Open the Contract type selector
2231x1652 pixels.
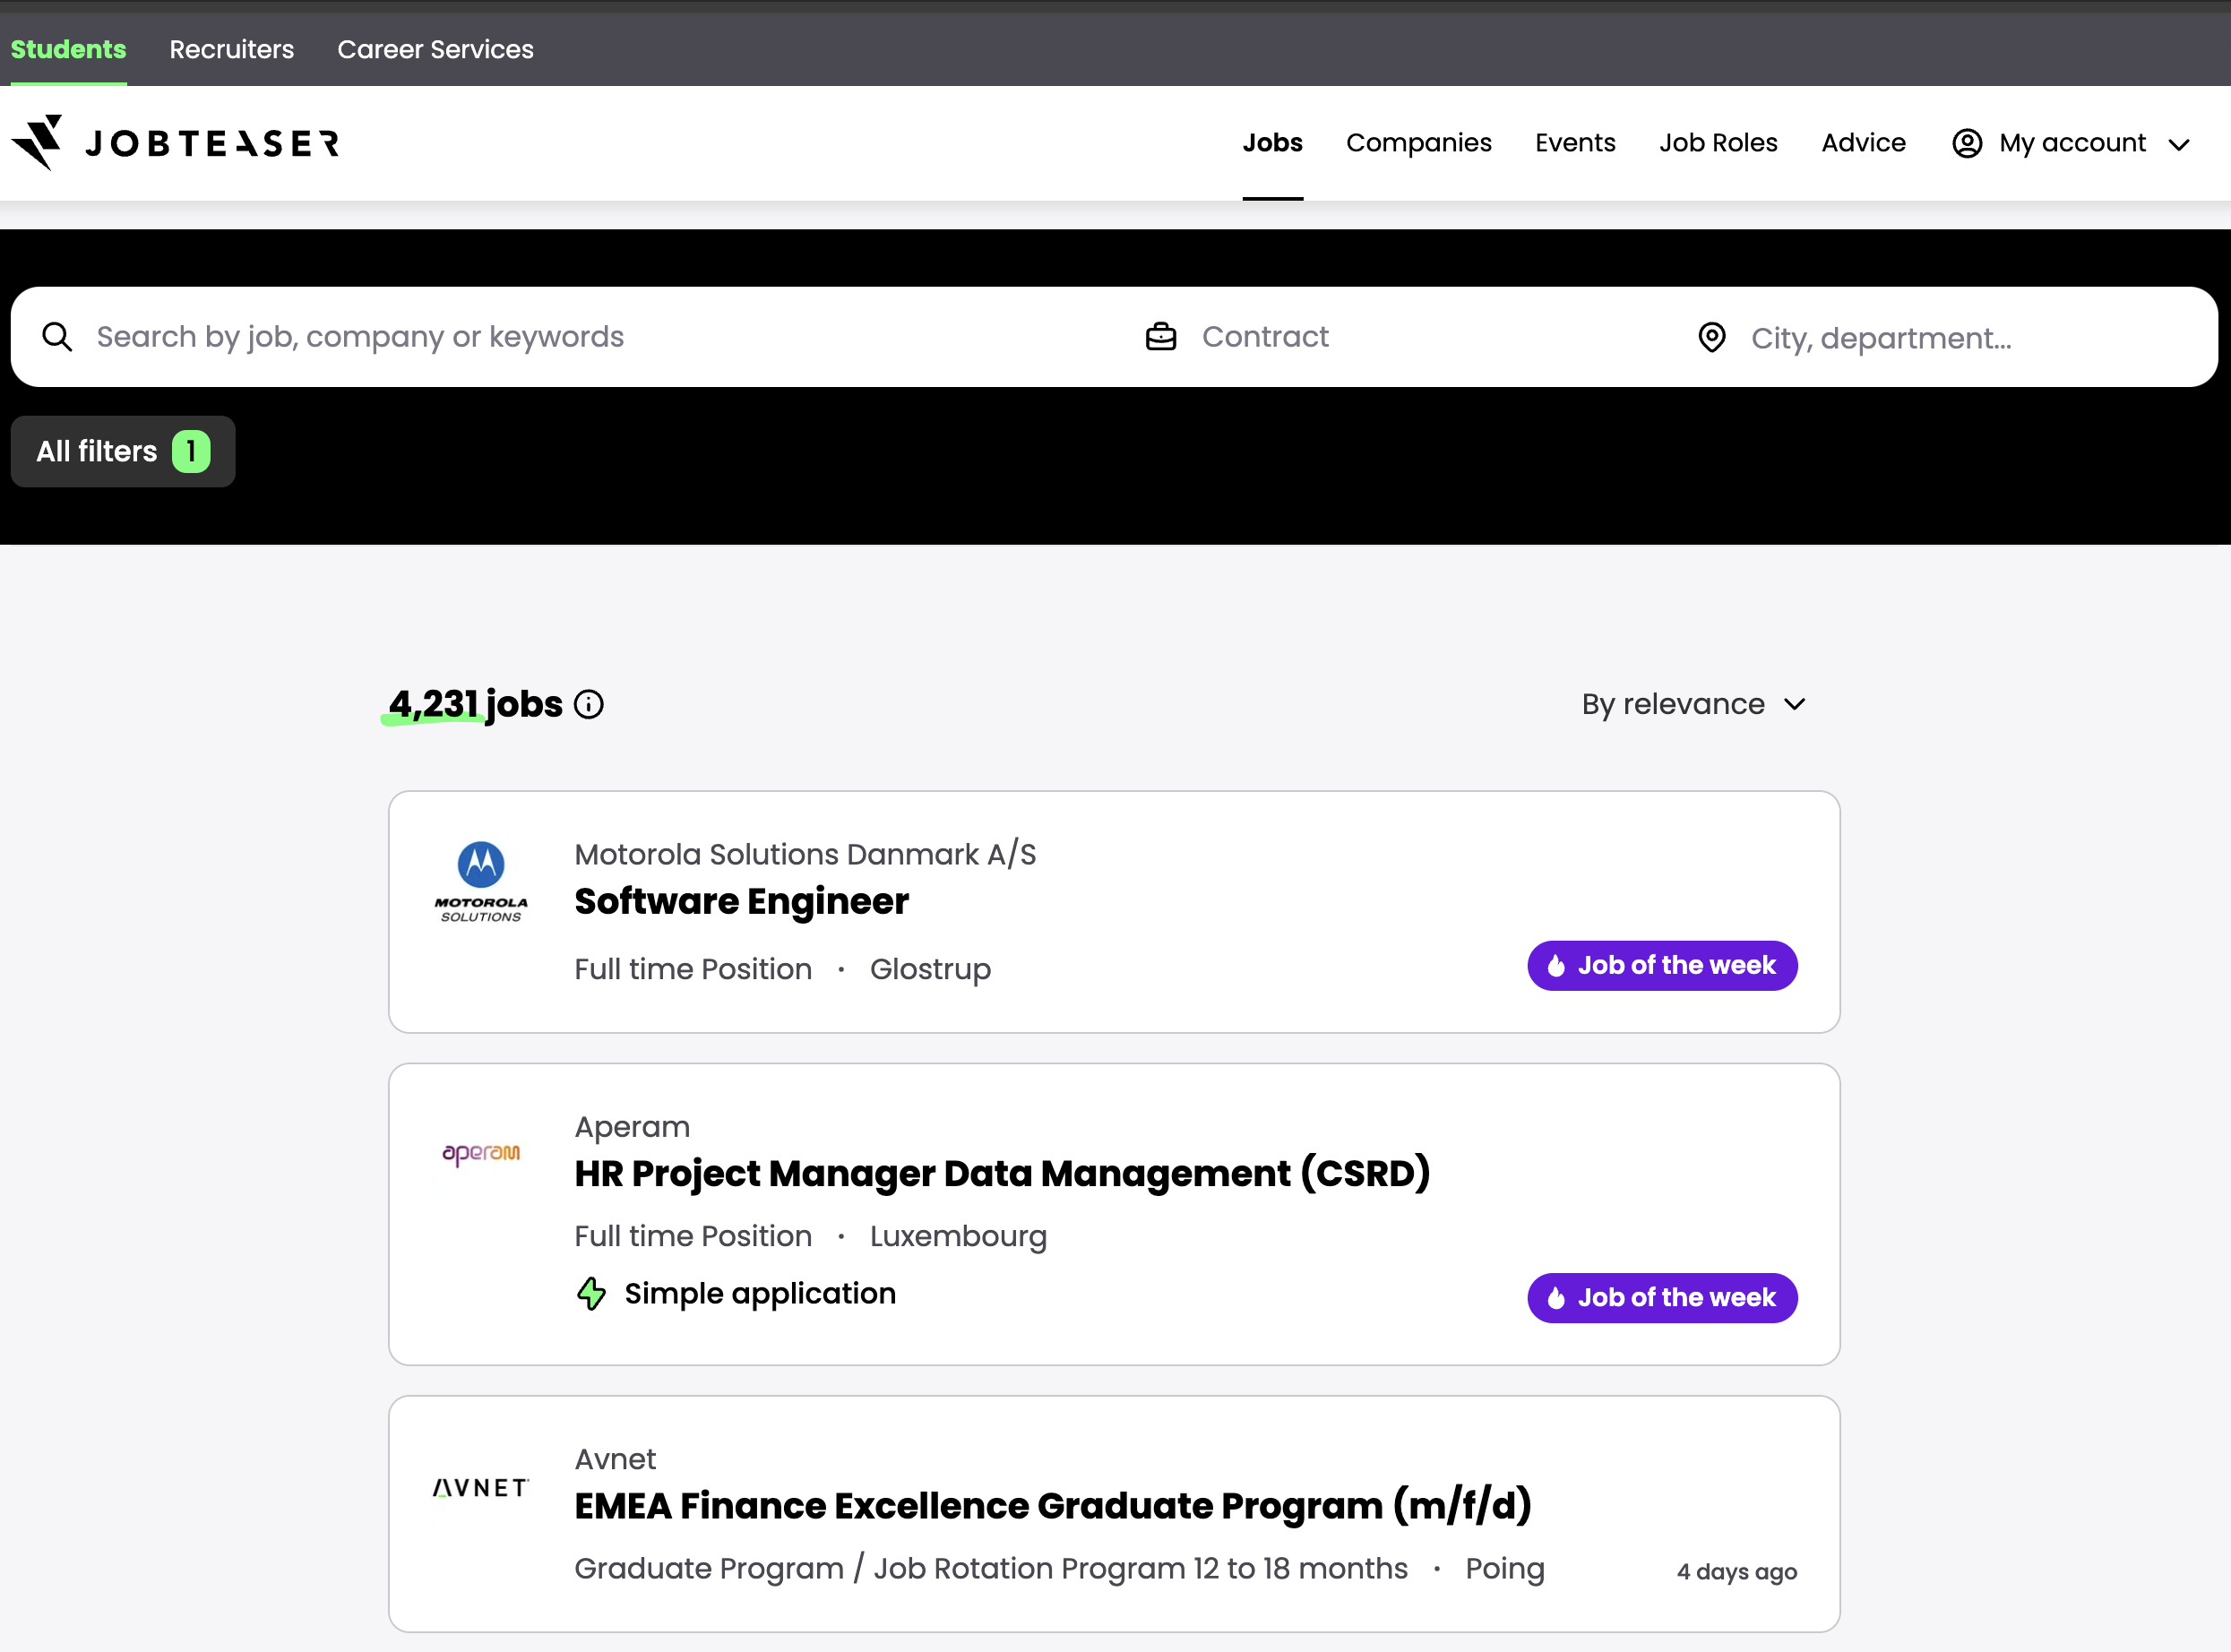click(1265, 336)
